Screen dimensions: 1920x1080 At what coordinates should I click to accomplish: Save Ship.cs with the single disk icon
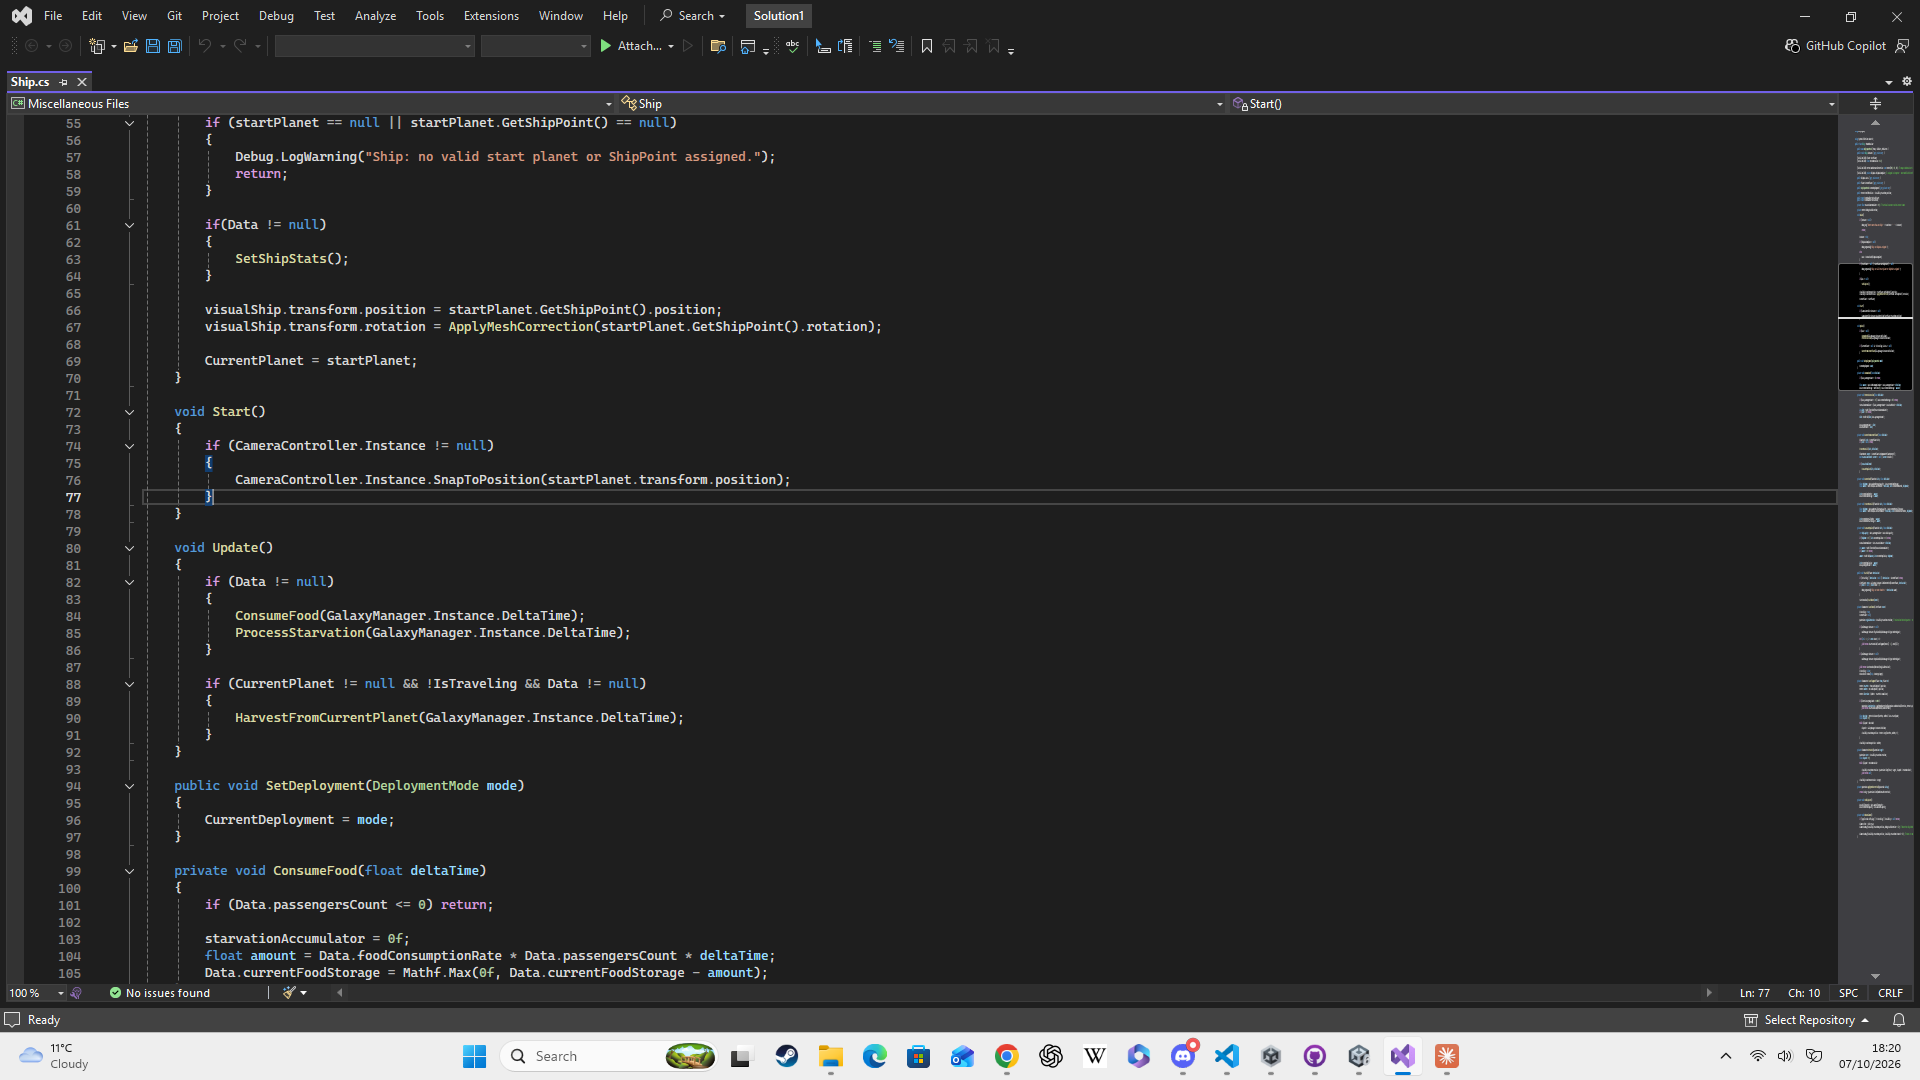(x=153, y=46)
